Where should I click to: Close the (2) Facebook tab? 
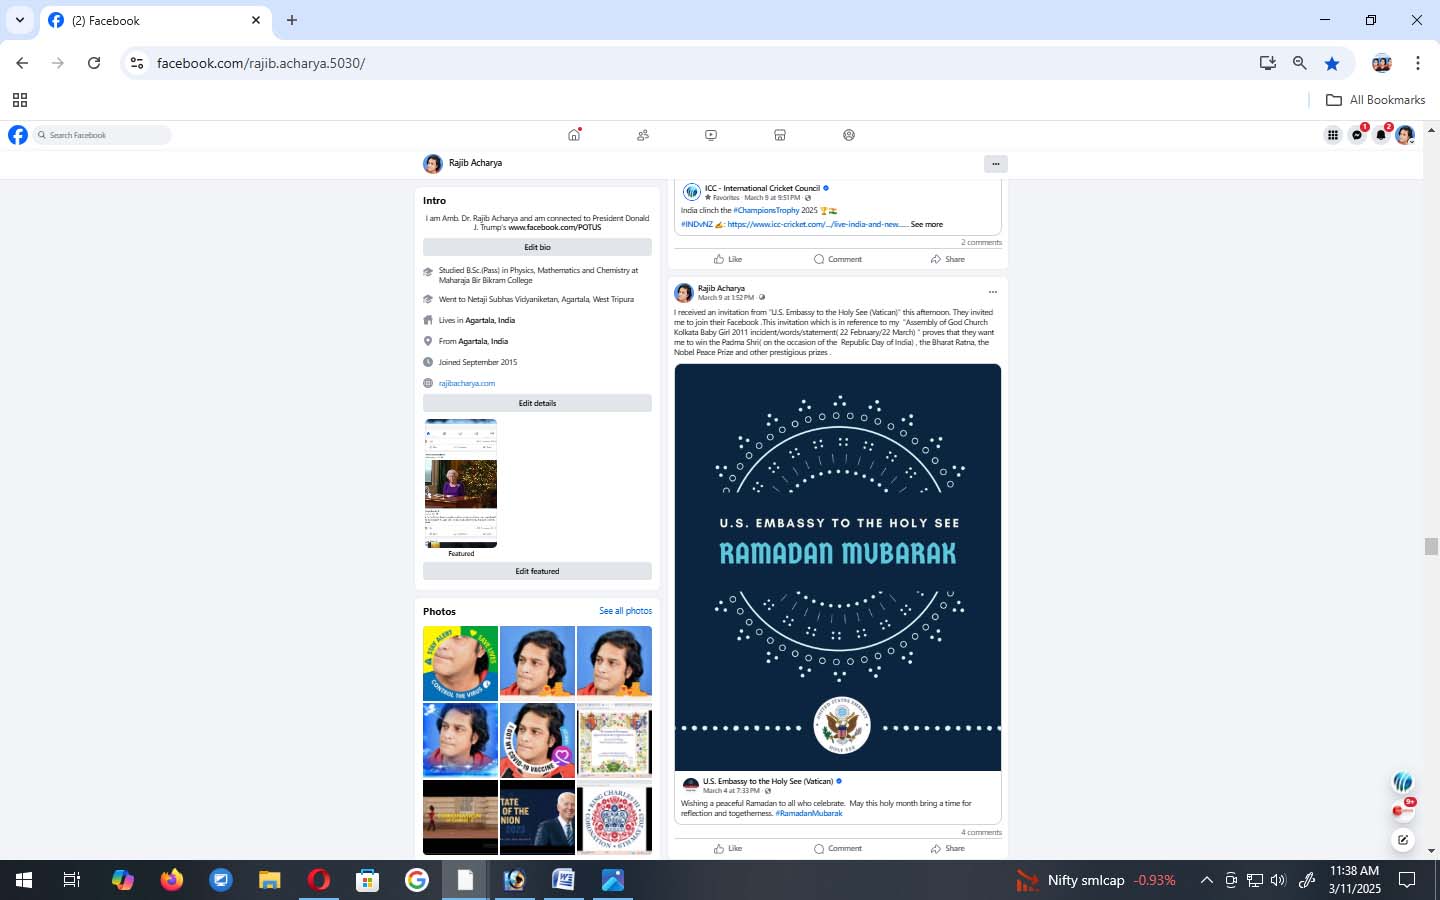(x=256, y=20)
